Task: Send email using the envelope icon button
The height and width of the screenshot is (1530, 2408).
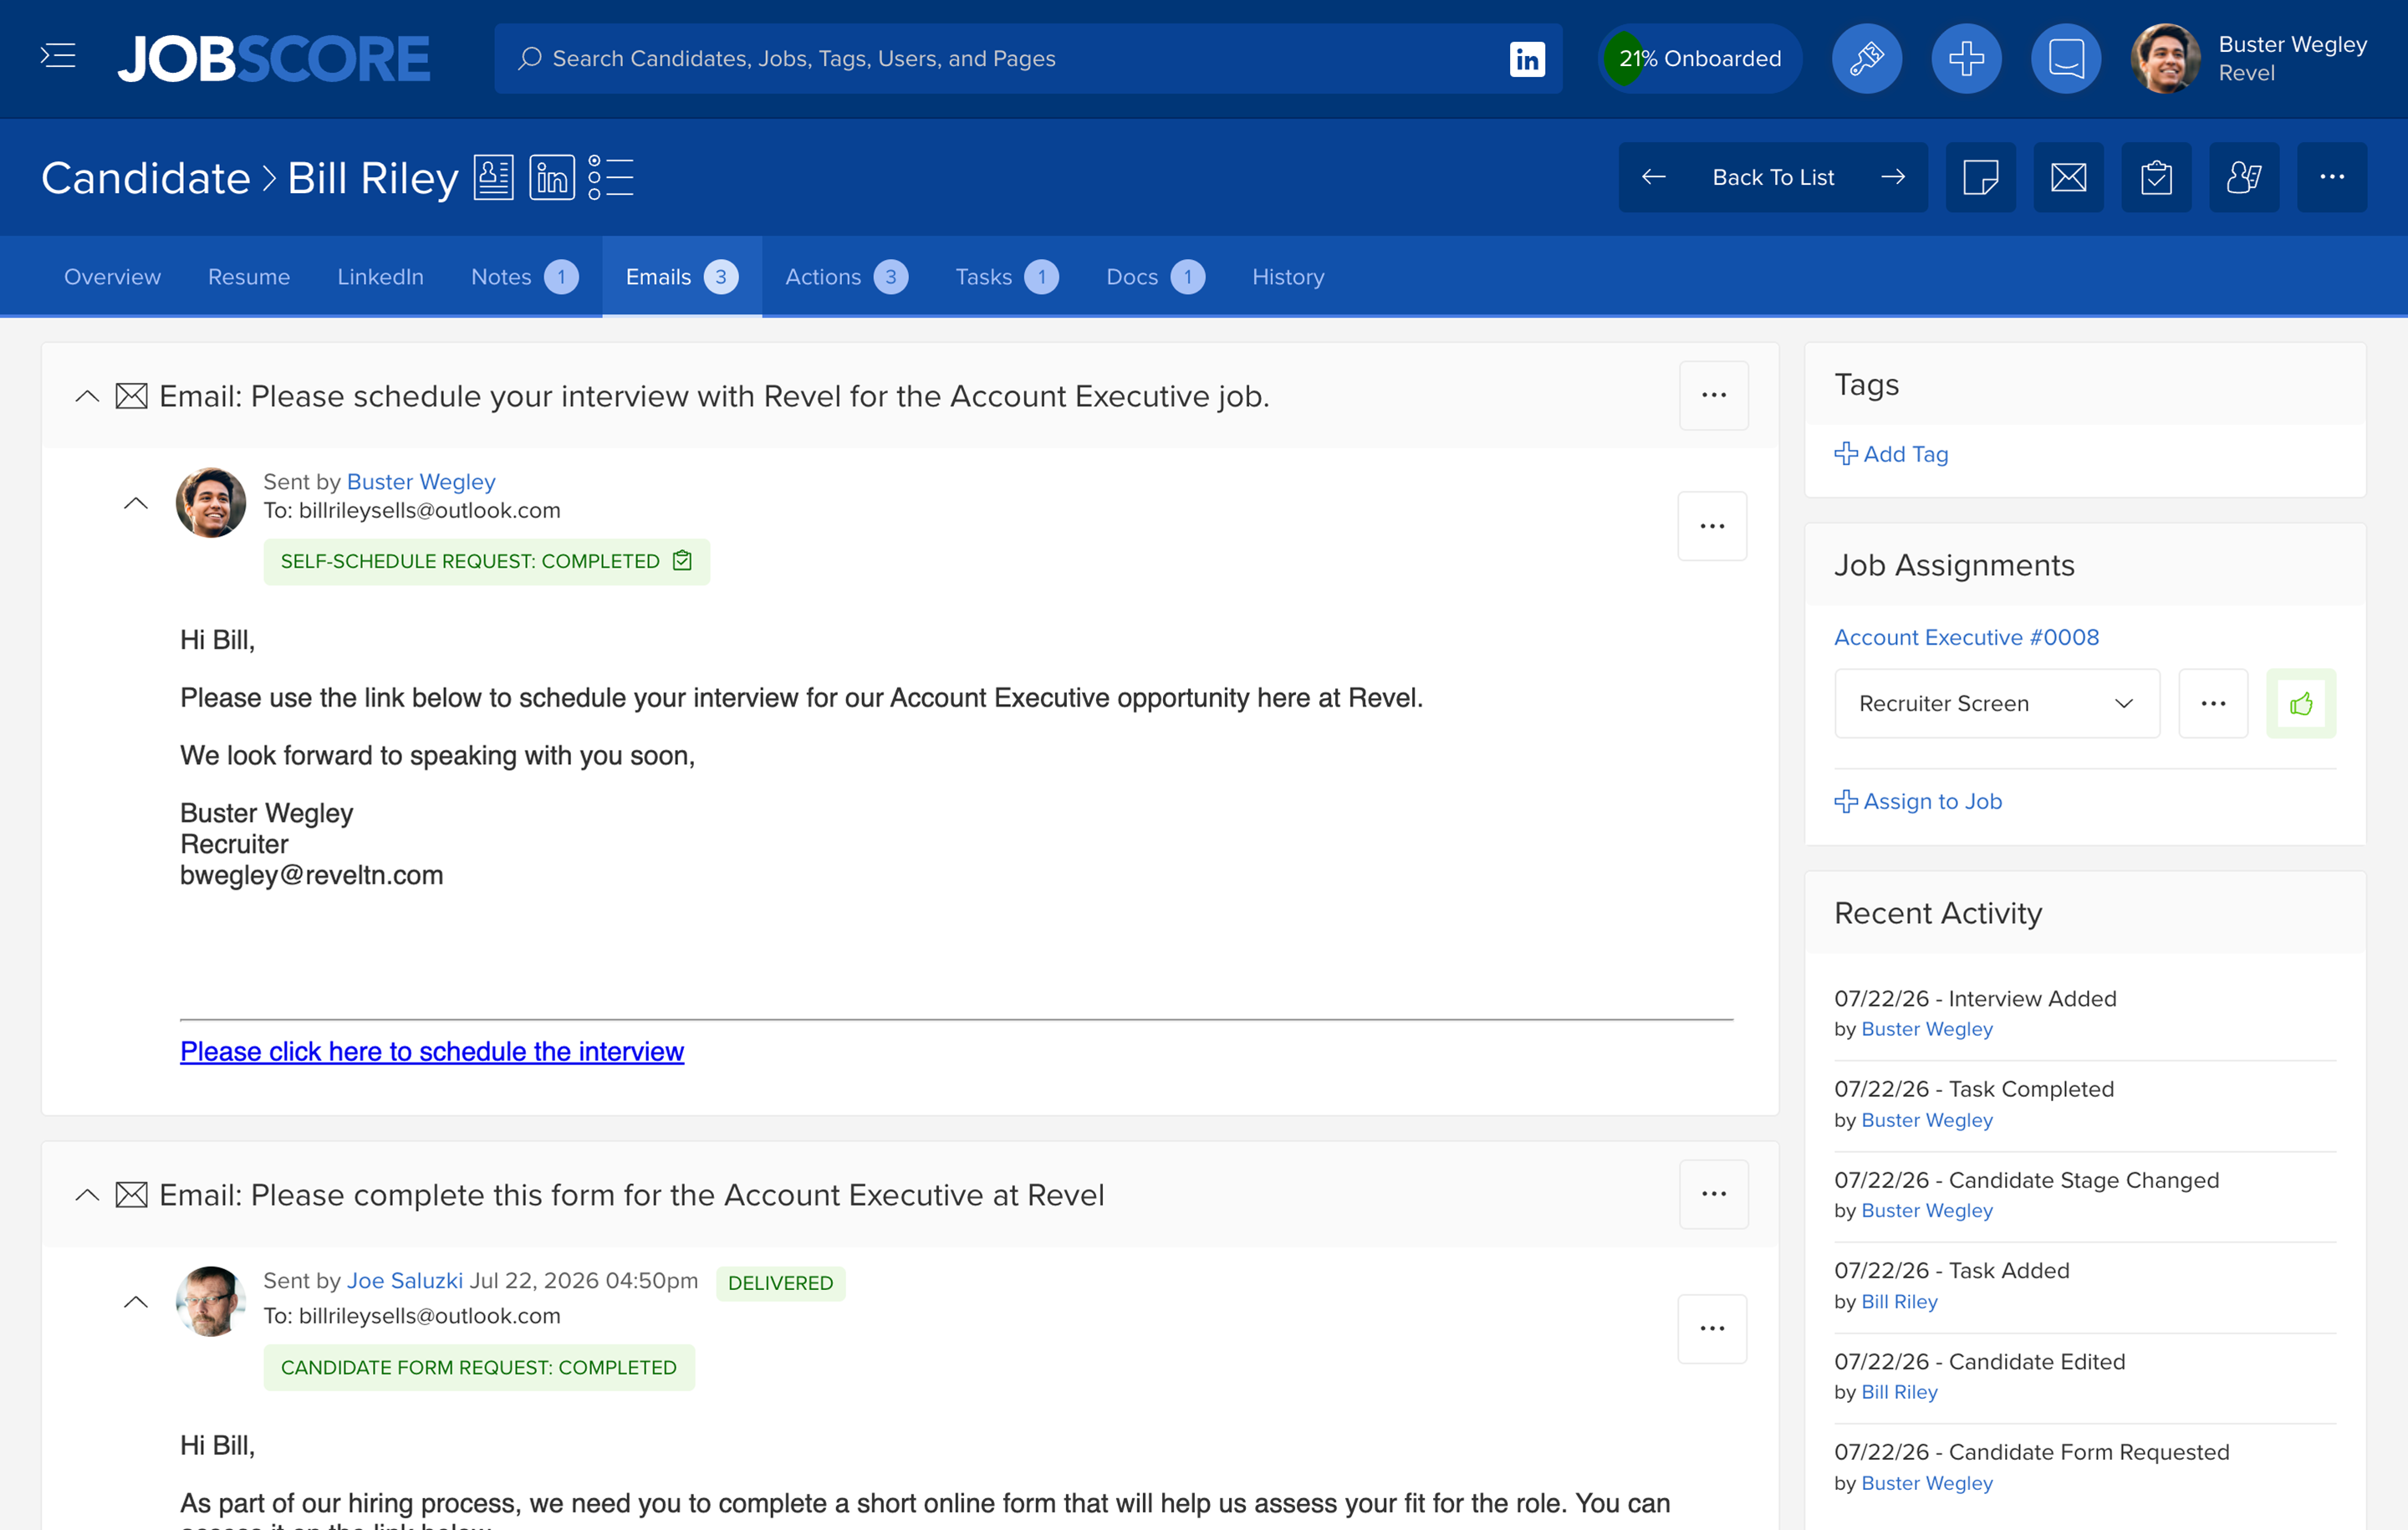Action: (x=2068, y=177)
